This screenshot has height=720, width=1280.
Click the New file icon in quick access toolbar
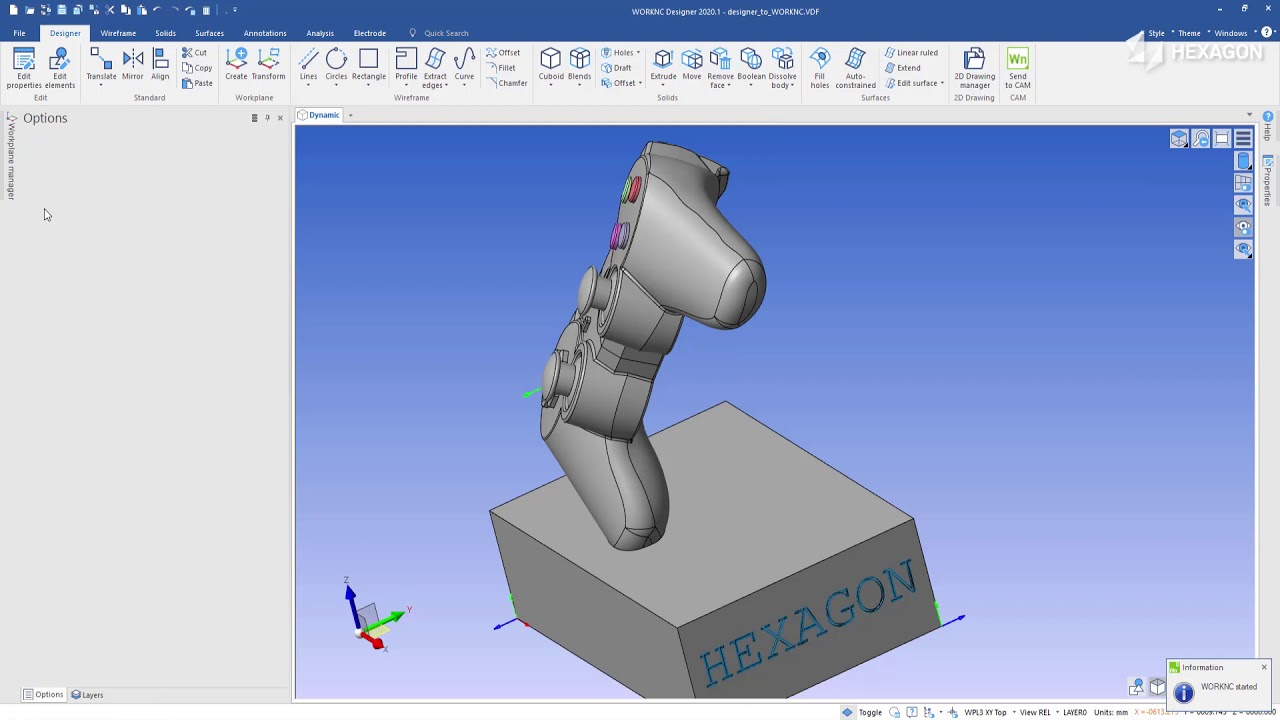[13, 10]
